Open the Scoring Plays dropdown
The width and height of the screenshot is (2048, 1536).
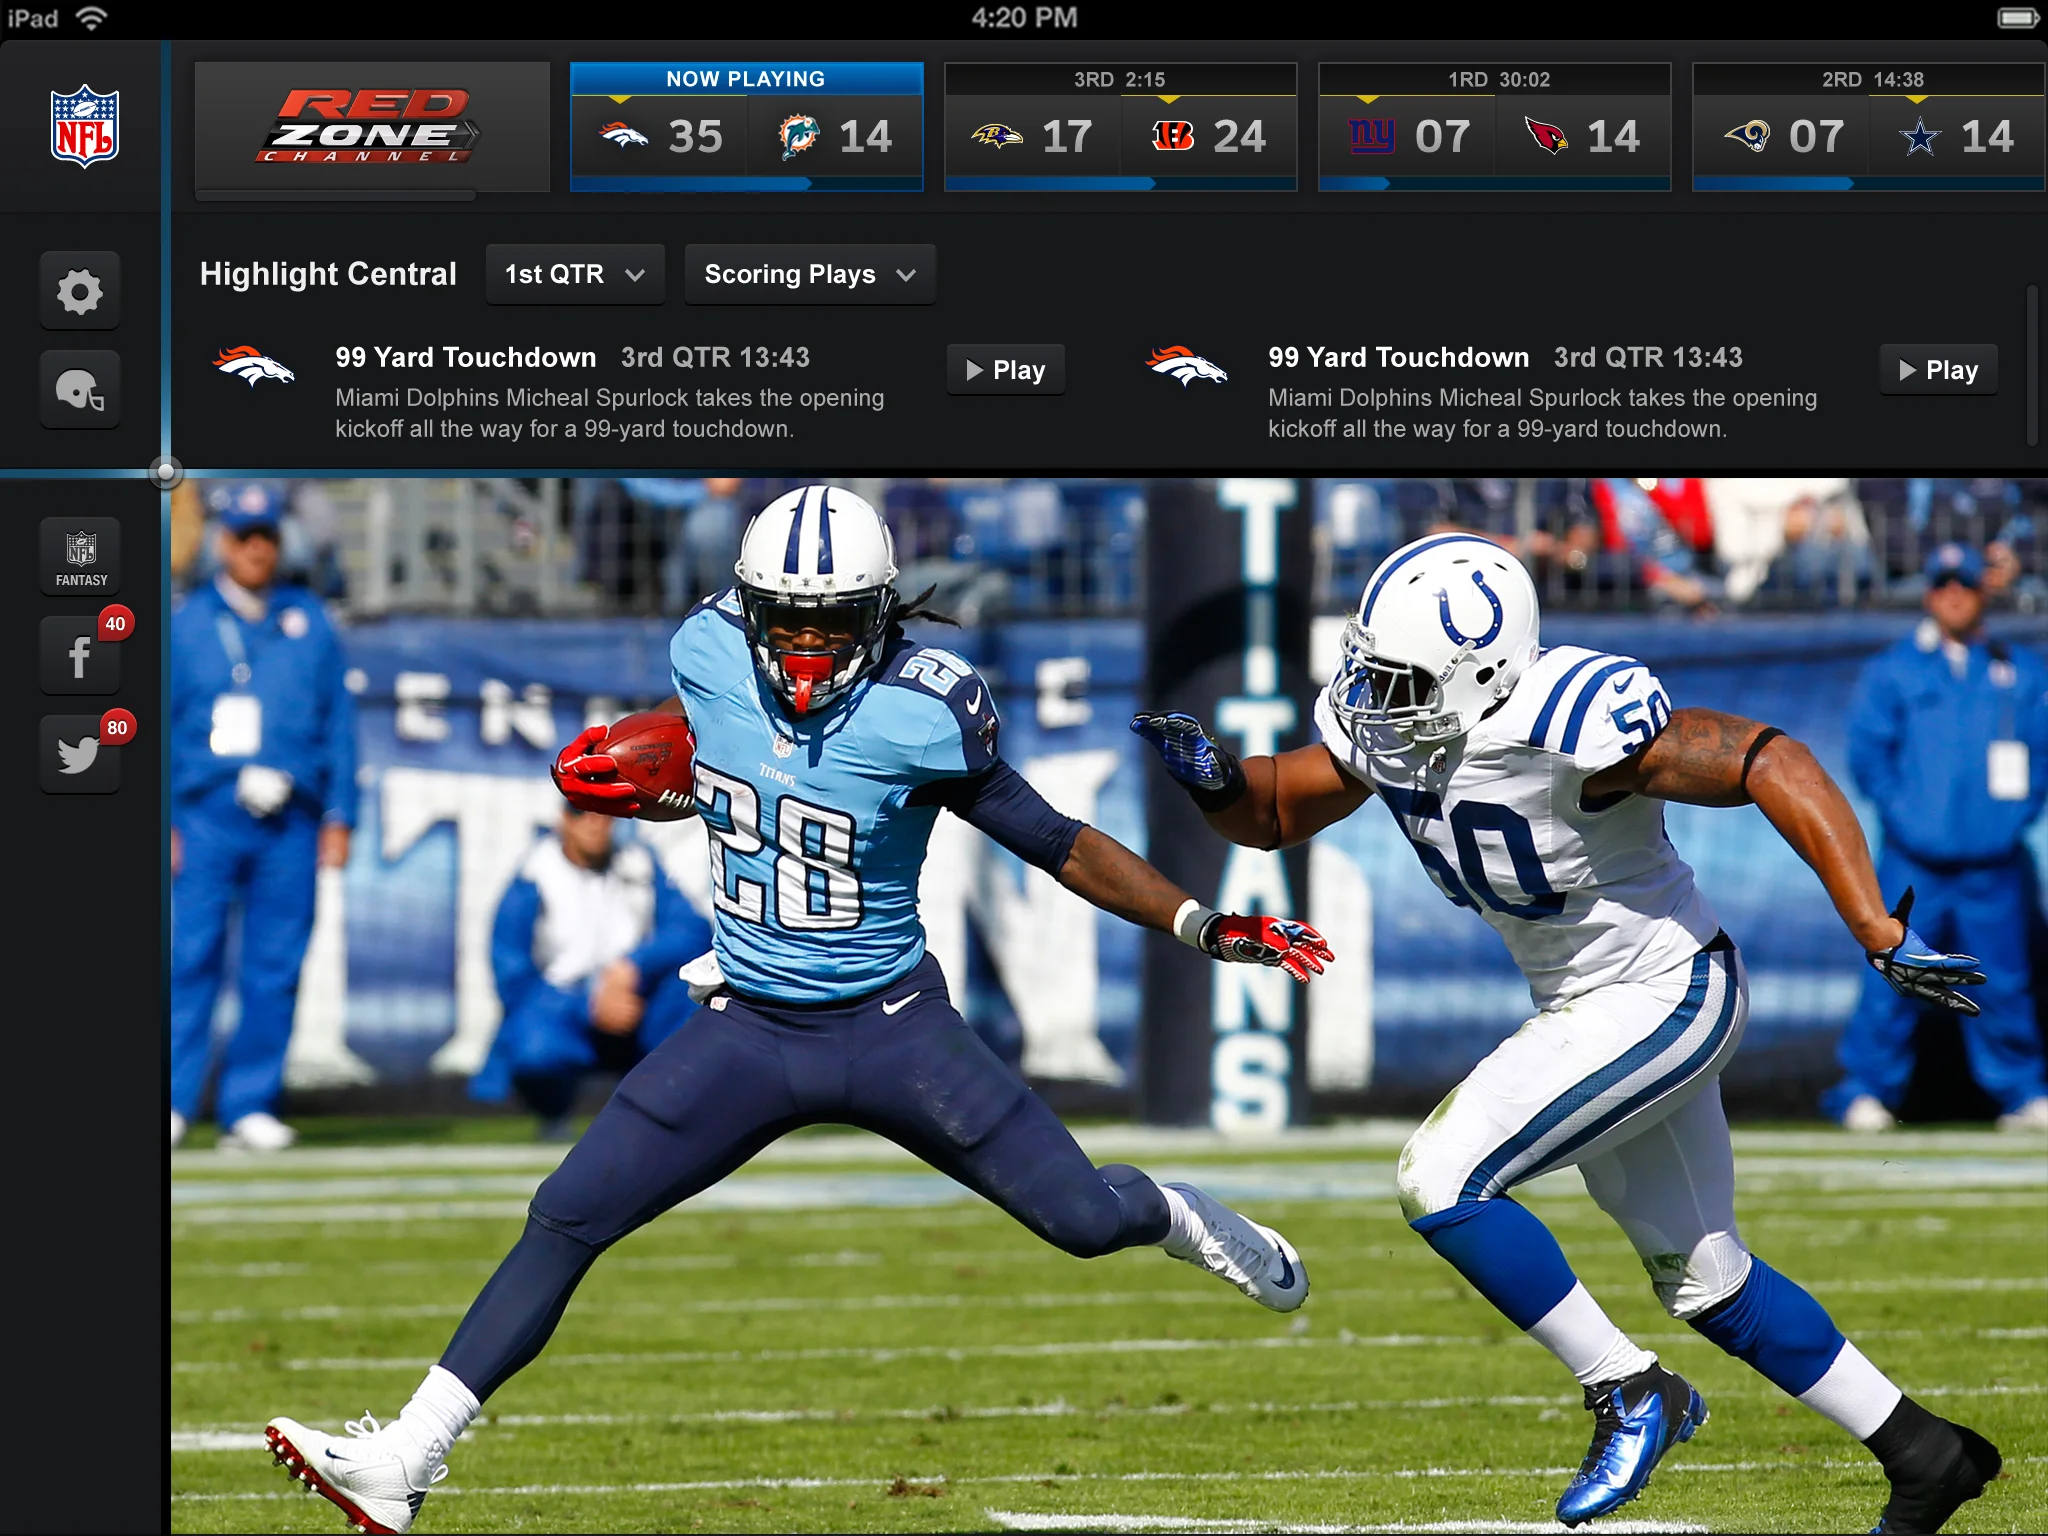point(809,274)
